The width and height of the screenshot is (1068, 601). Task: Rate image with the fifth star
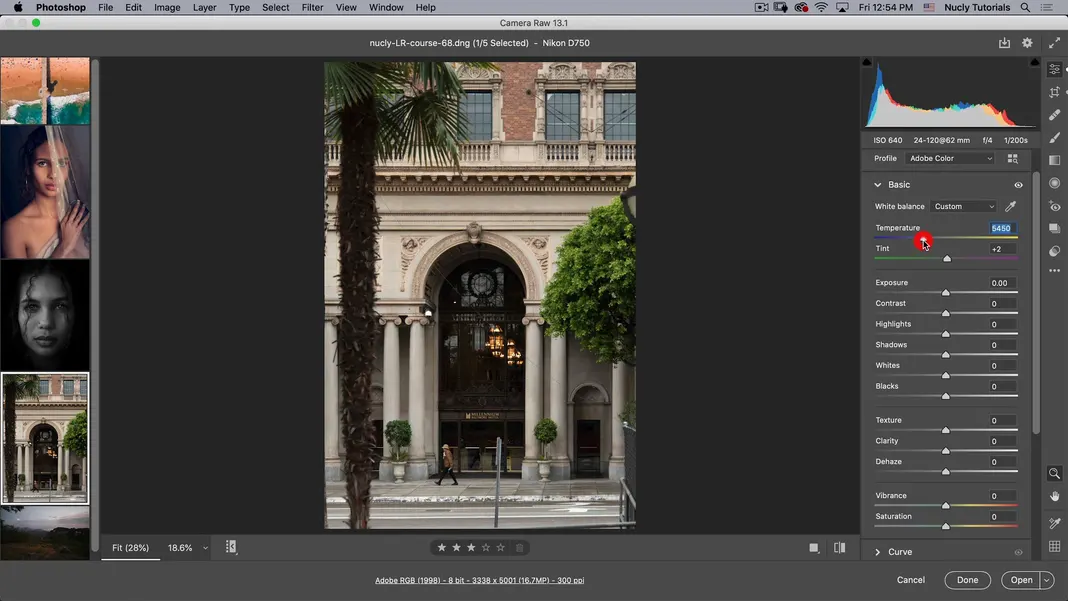[x=501, y=548]
